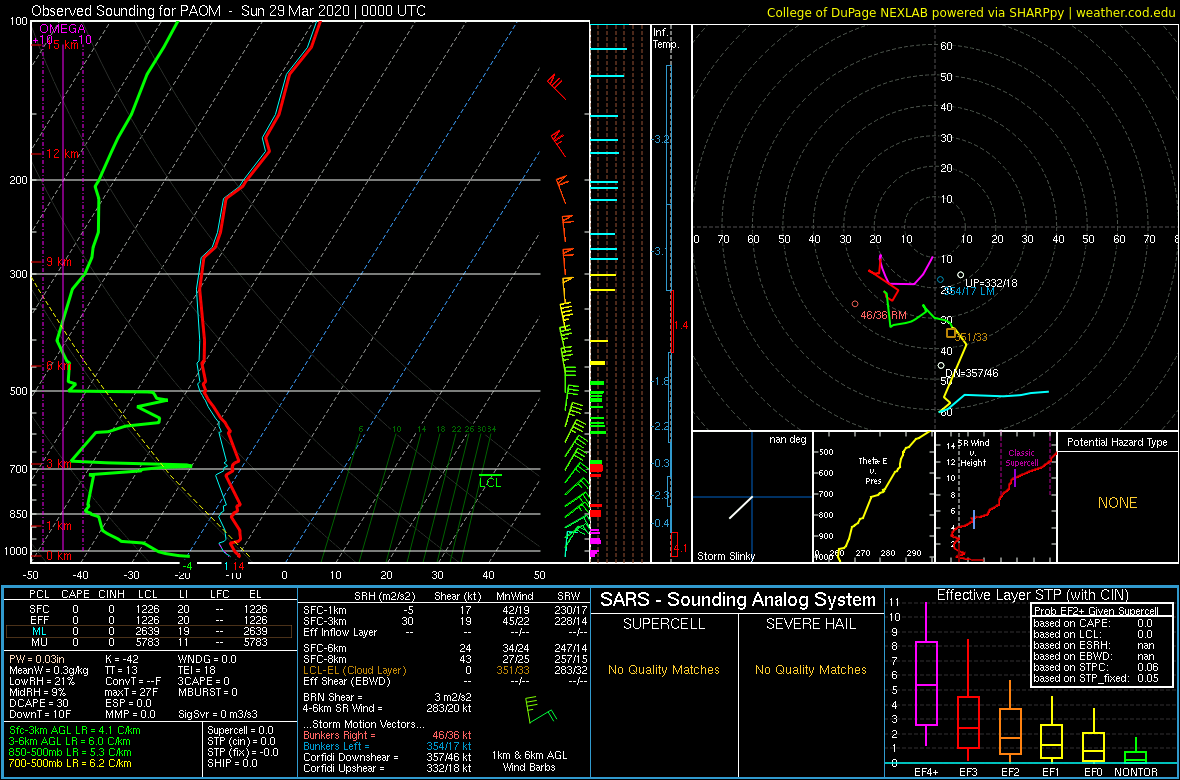Click the 700-500mb LR = 6.2 C/km line
Viewport: 1180px width, 780px height.
click(x=71, y=763)
